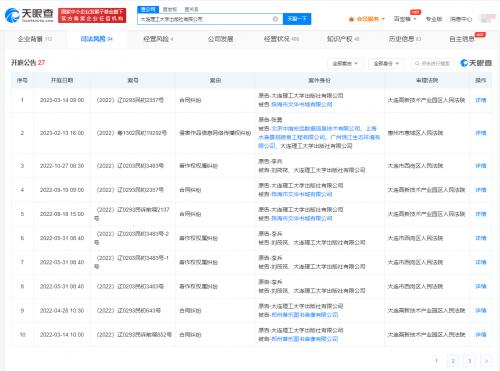500x371 pixels.
Task: Open 详情 for row 6
Action: (480, 238)
